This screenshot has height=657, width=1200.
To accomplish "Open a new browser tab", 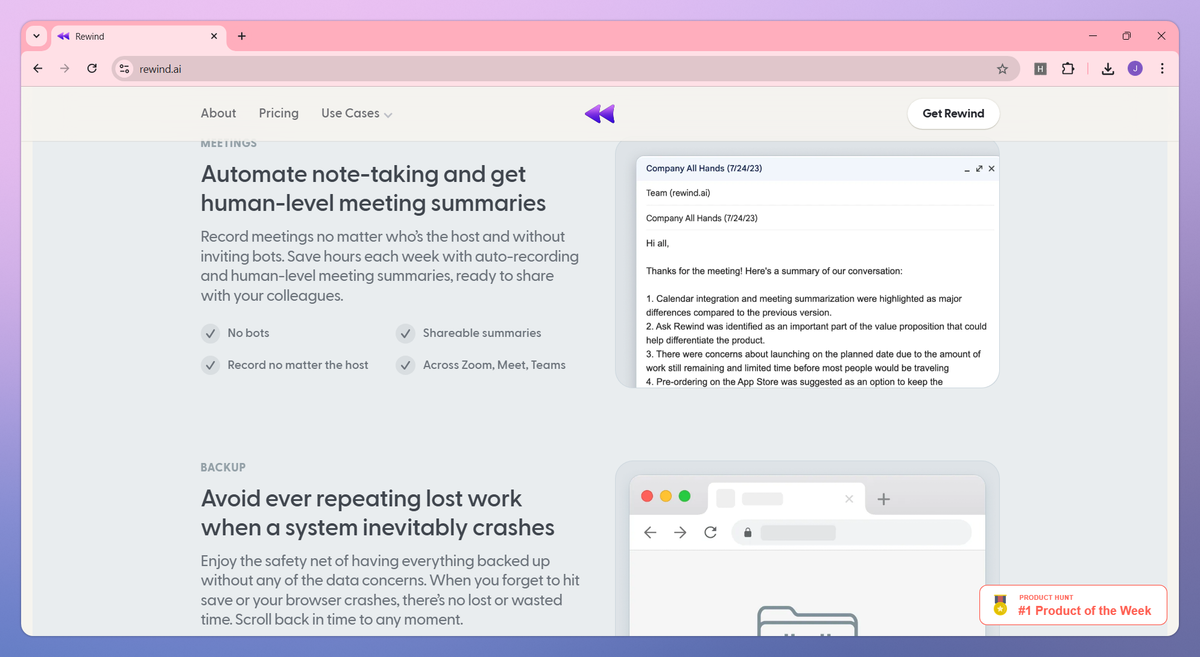I will (242, 36).
